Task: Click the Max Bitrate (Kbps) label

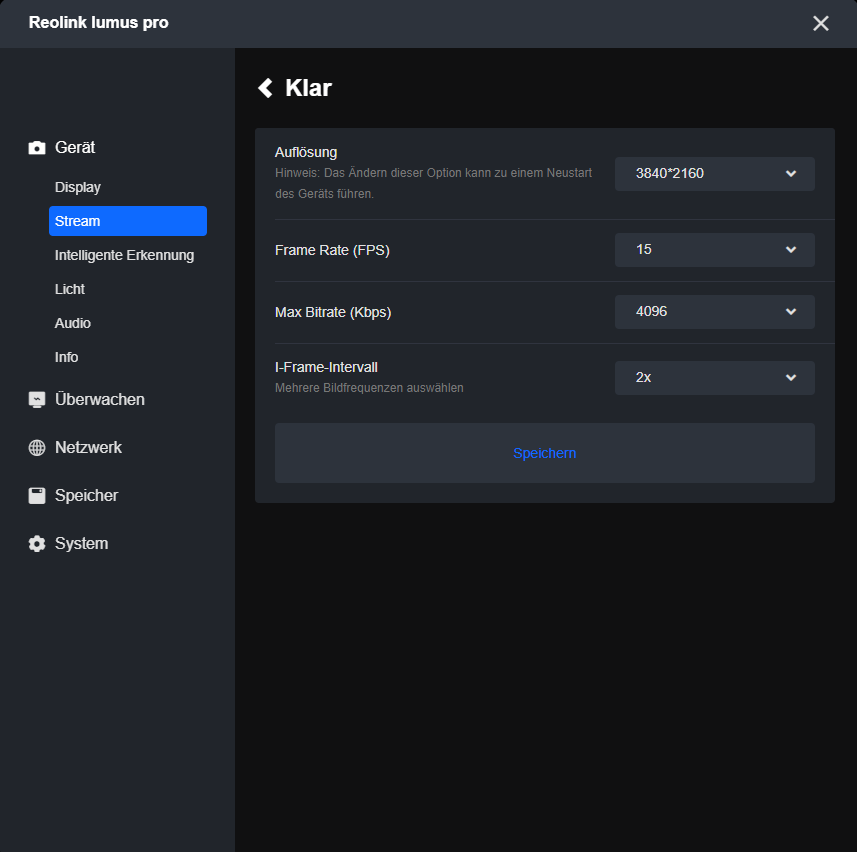Action: [333, 312]
